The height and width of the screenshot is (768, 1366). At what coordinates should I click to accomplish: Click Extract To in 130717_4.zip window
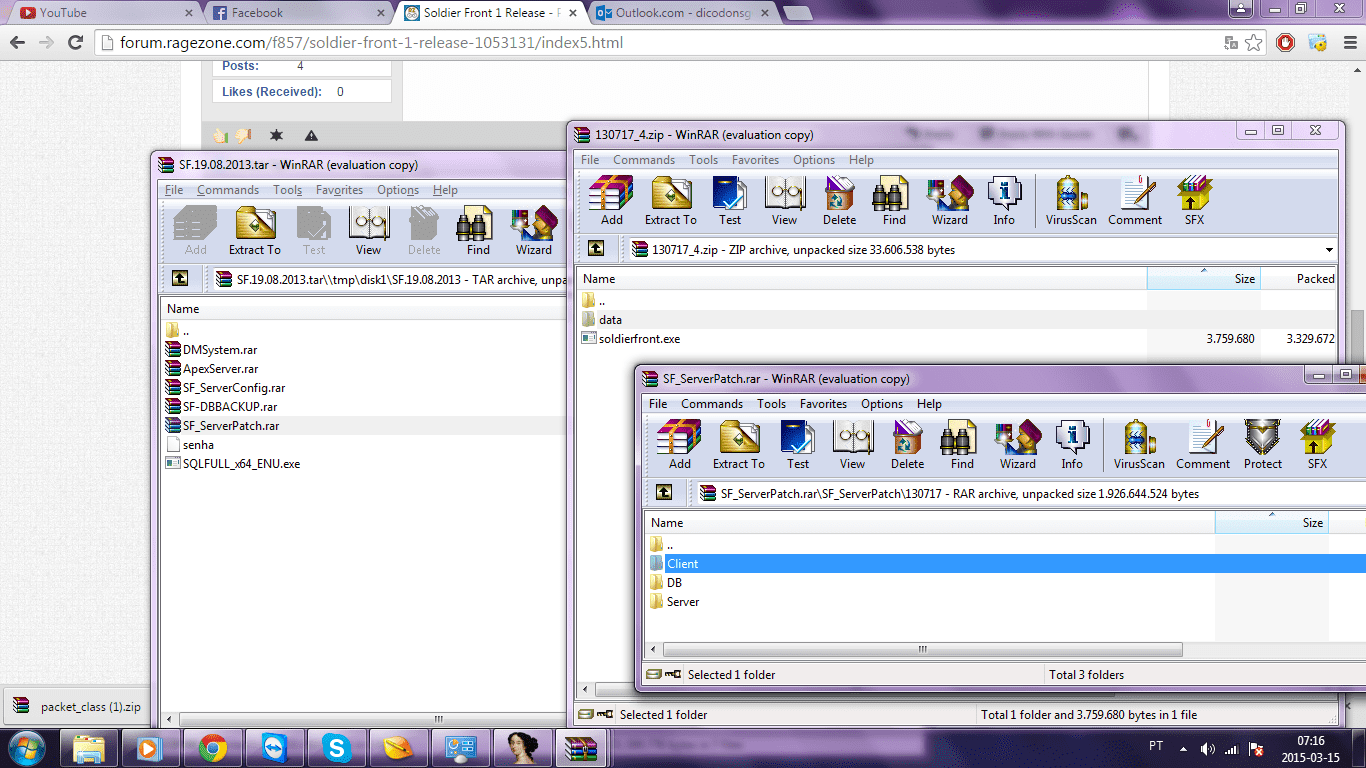671,201
